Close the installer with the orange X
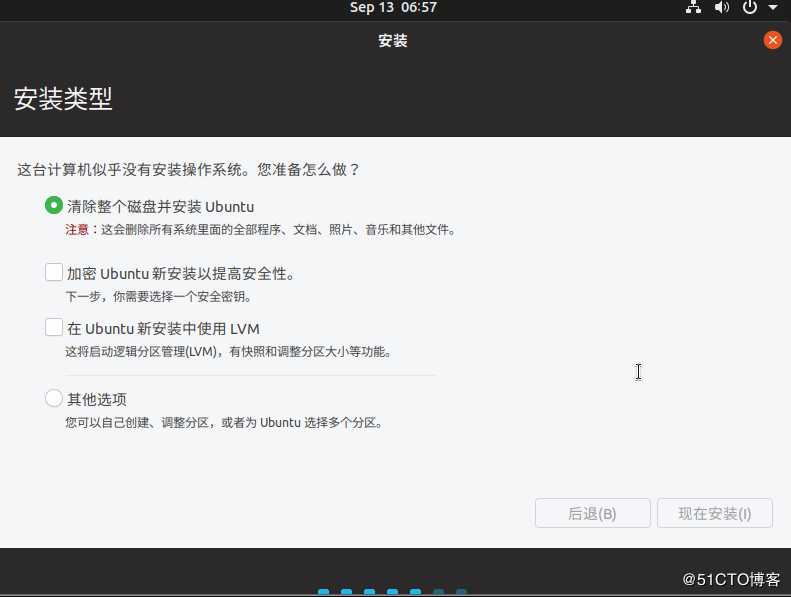 (x=772, y=40)
